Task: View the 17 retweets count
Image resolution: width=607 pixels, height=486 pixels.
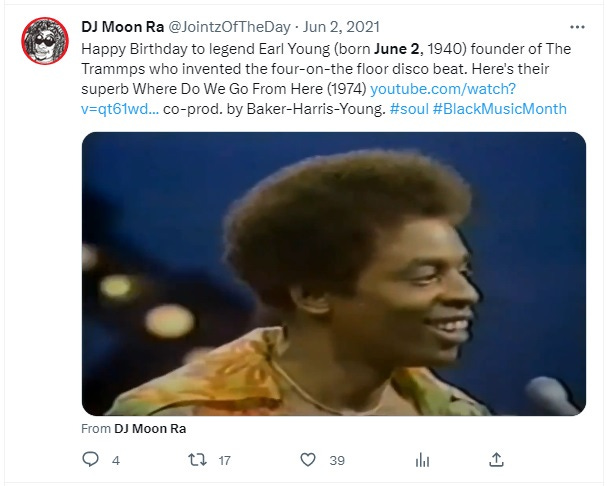Action: [x=225, y=460]
